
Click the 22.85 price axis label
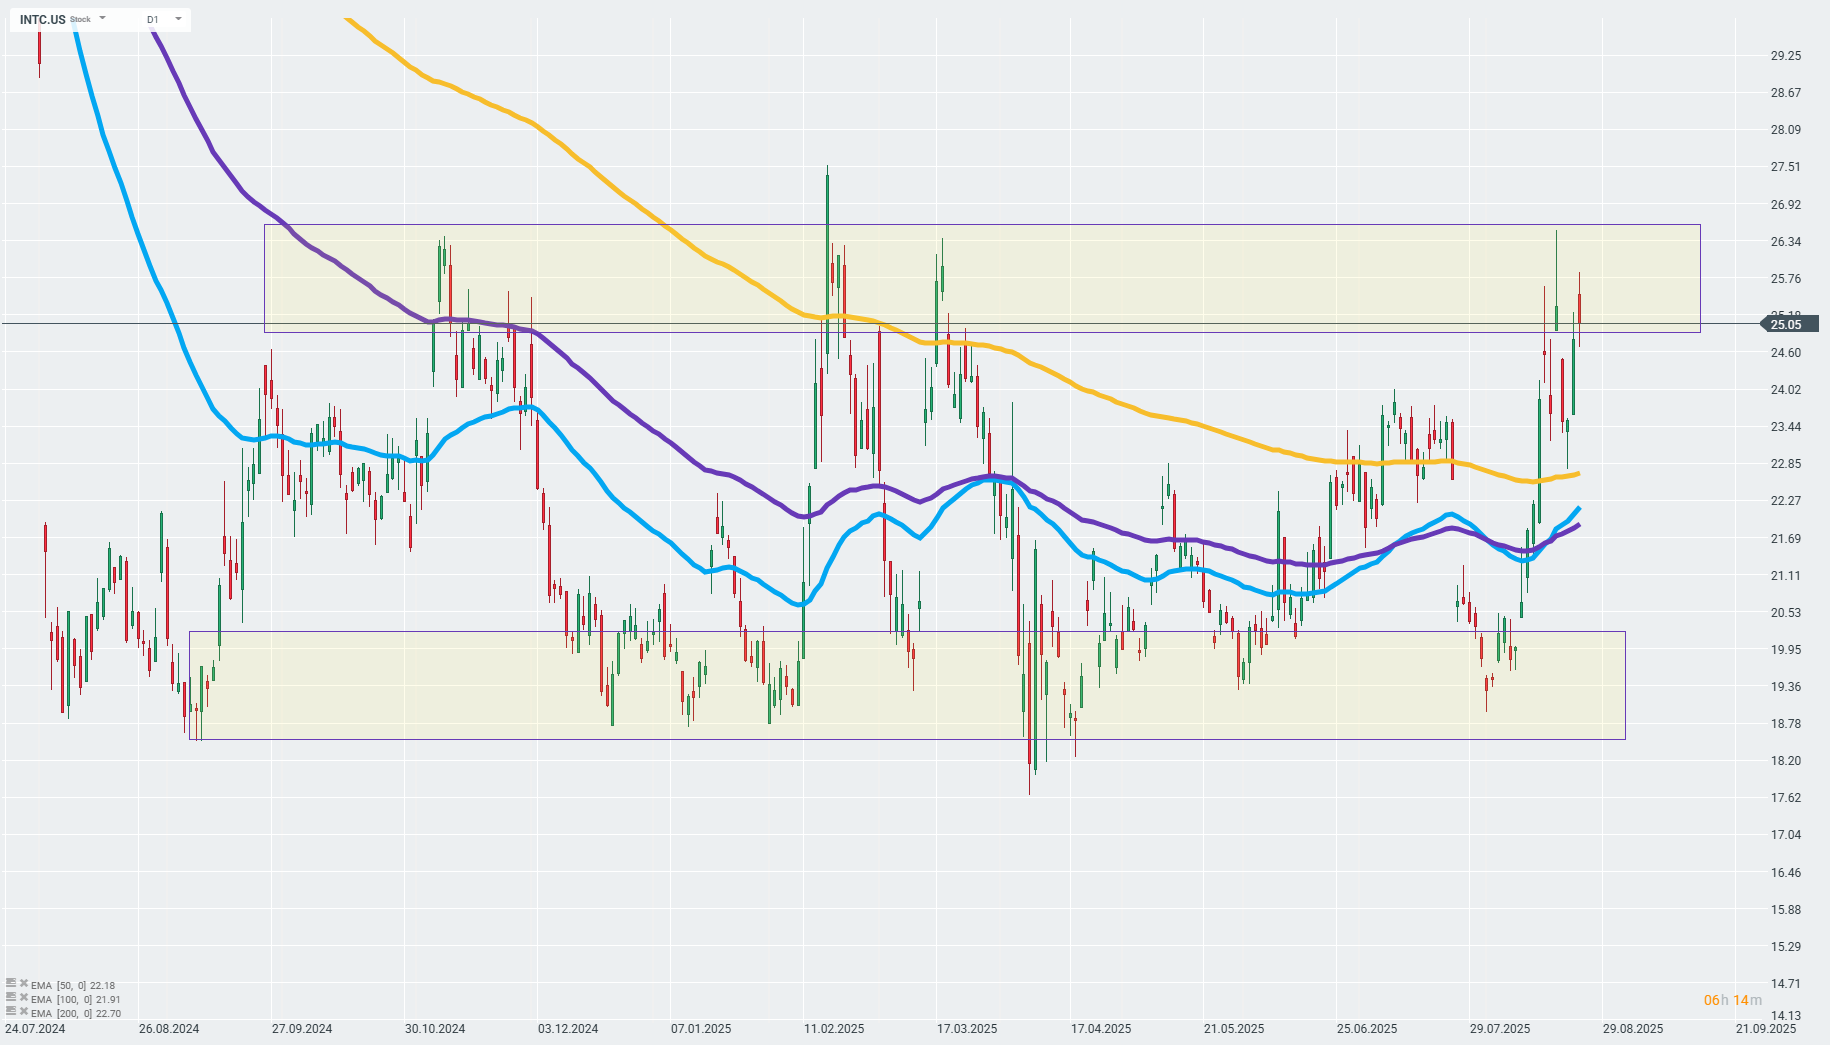[x=1786, y=464]
